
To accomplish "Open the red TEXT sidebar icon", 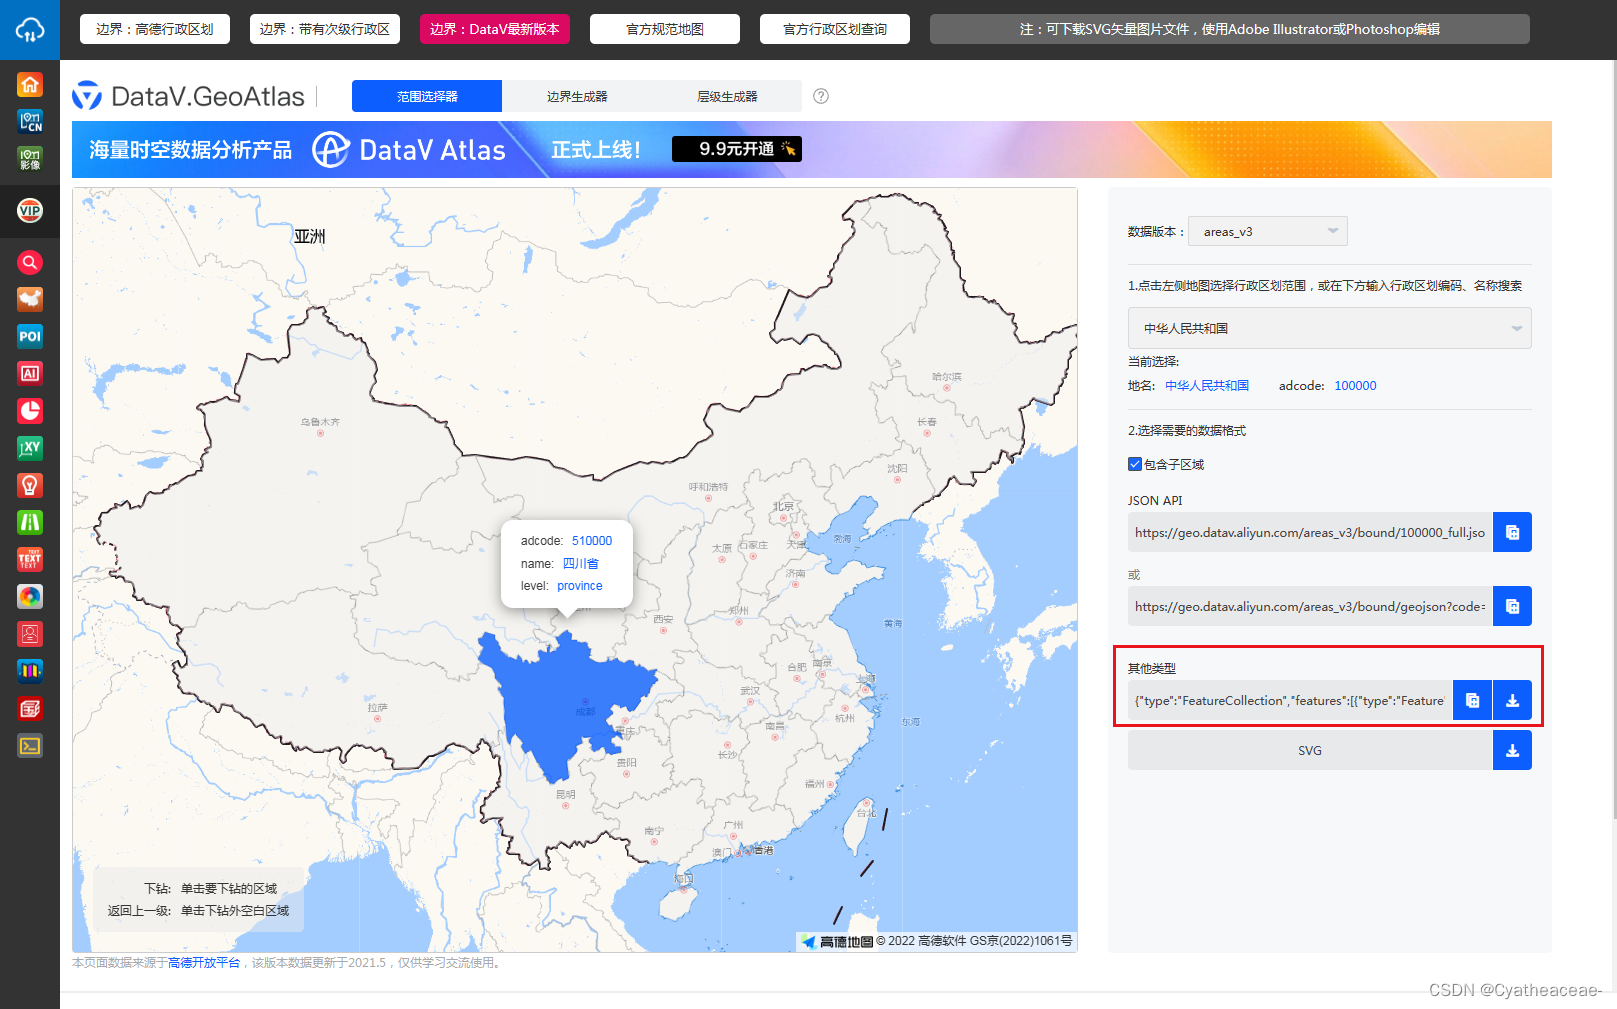I will (30, 559).
